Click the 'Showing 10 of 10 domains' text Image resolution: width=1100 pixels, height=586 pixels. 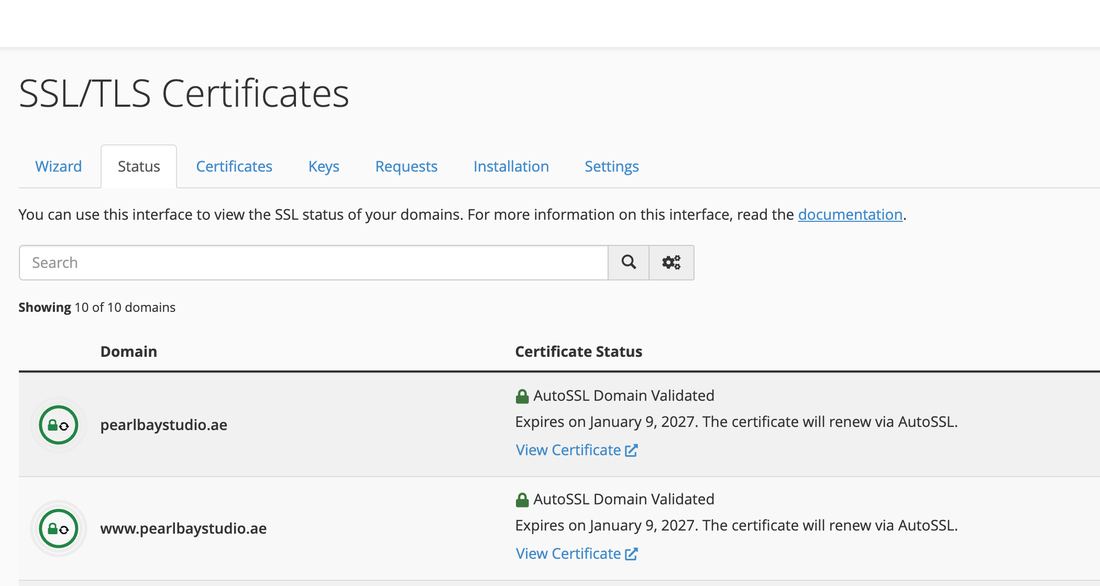coord(97,307)
